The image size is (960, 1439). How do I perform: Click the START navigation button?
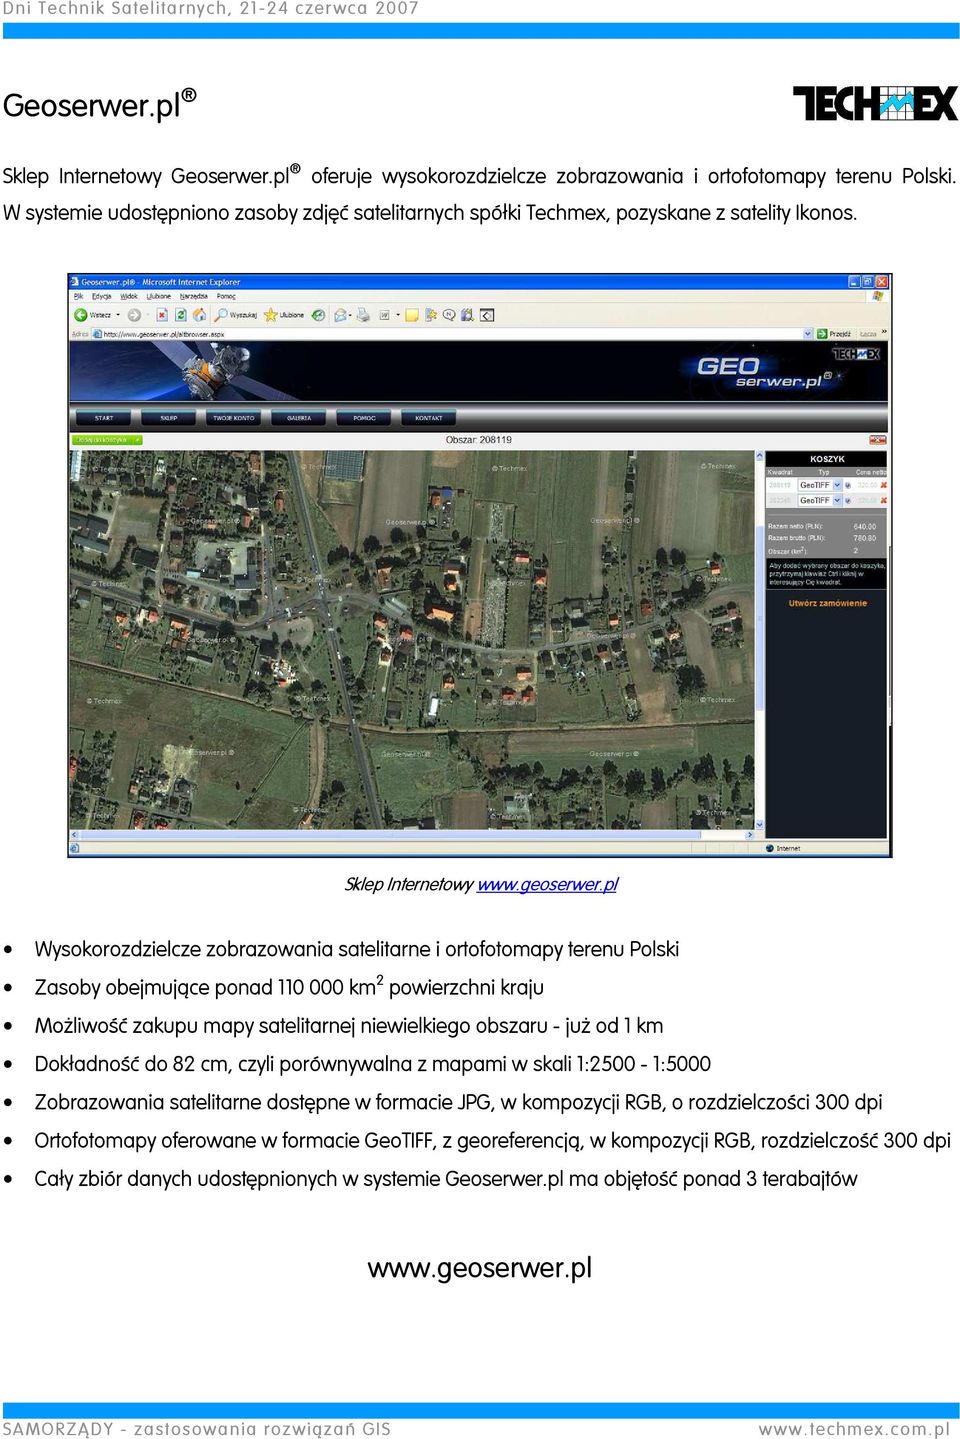click(x=104, y=418)
